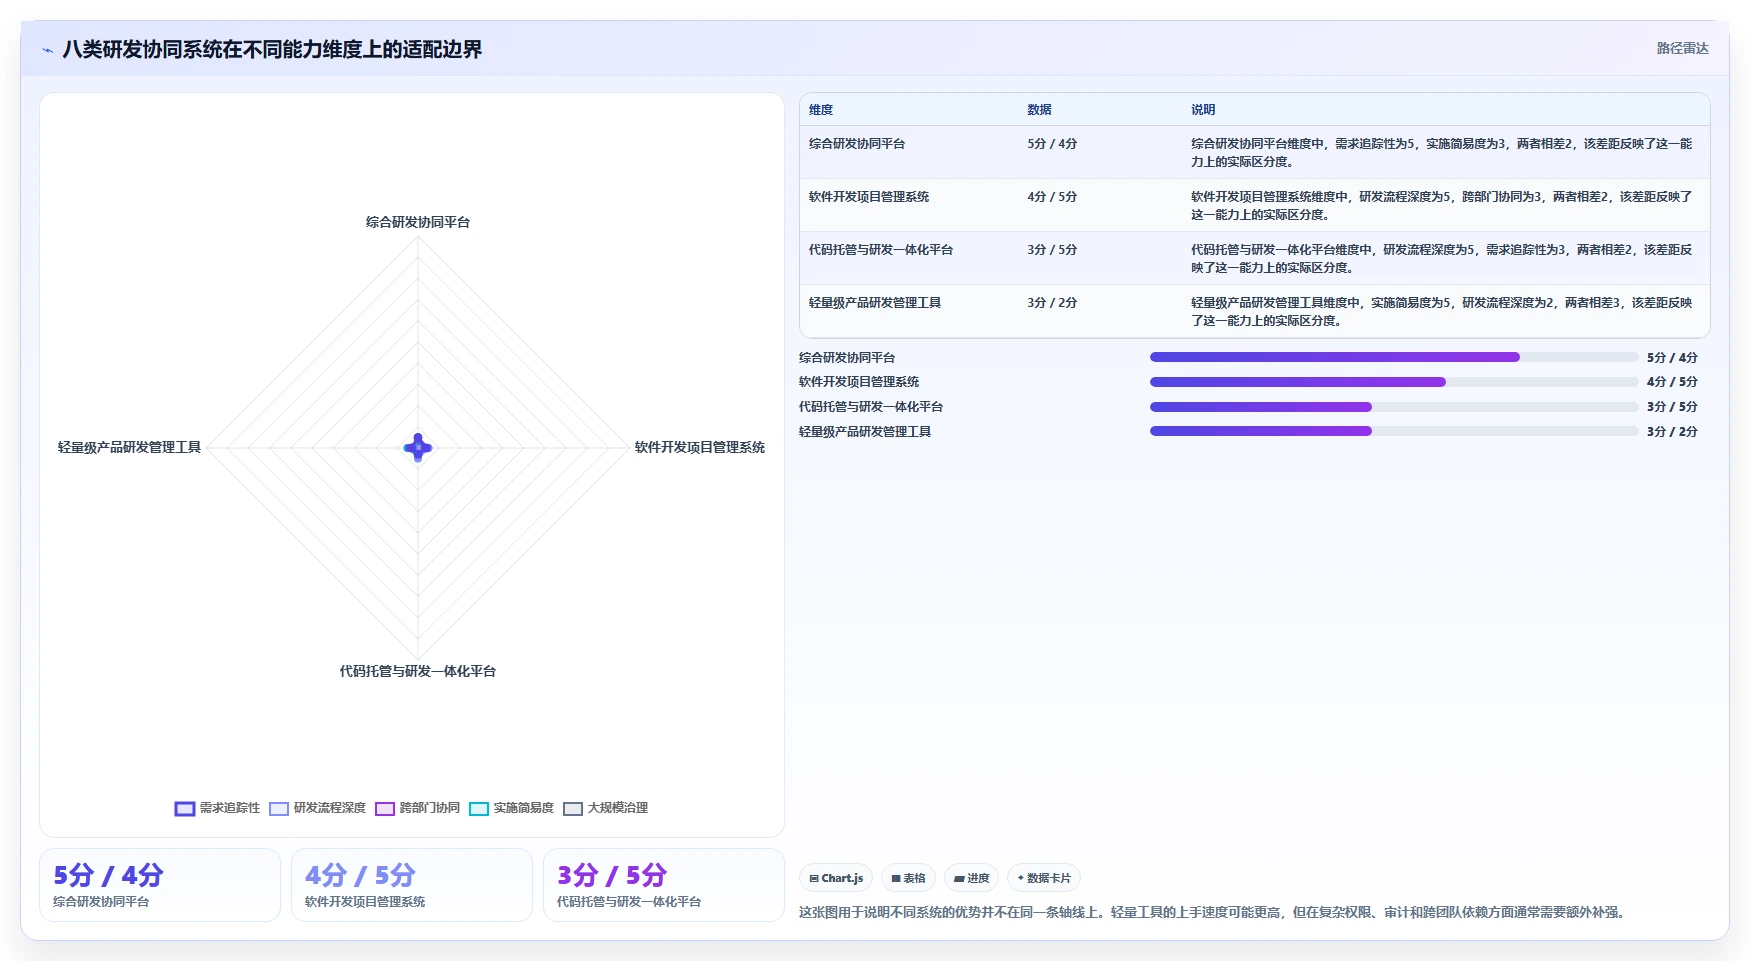Toggle the 大规模治理 legend item

tap(605, 808)
